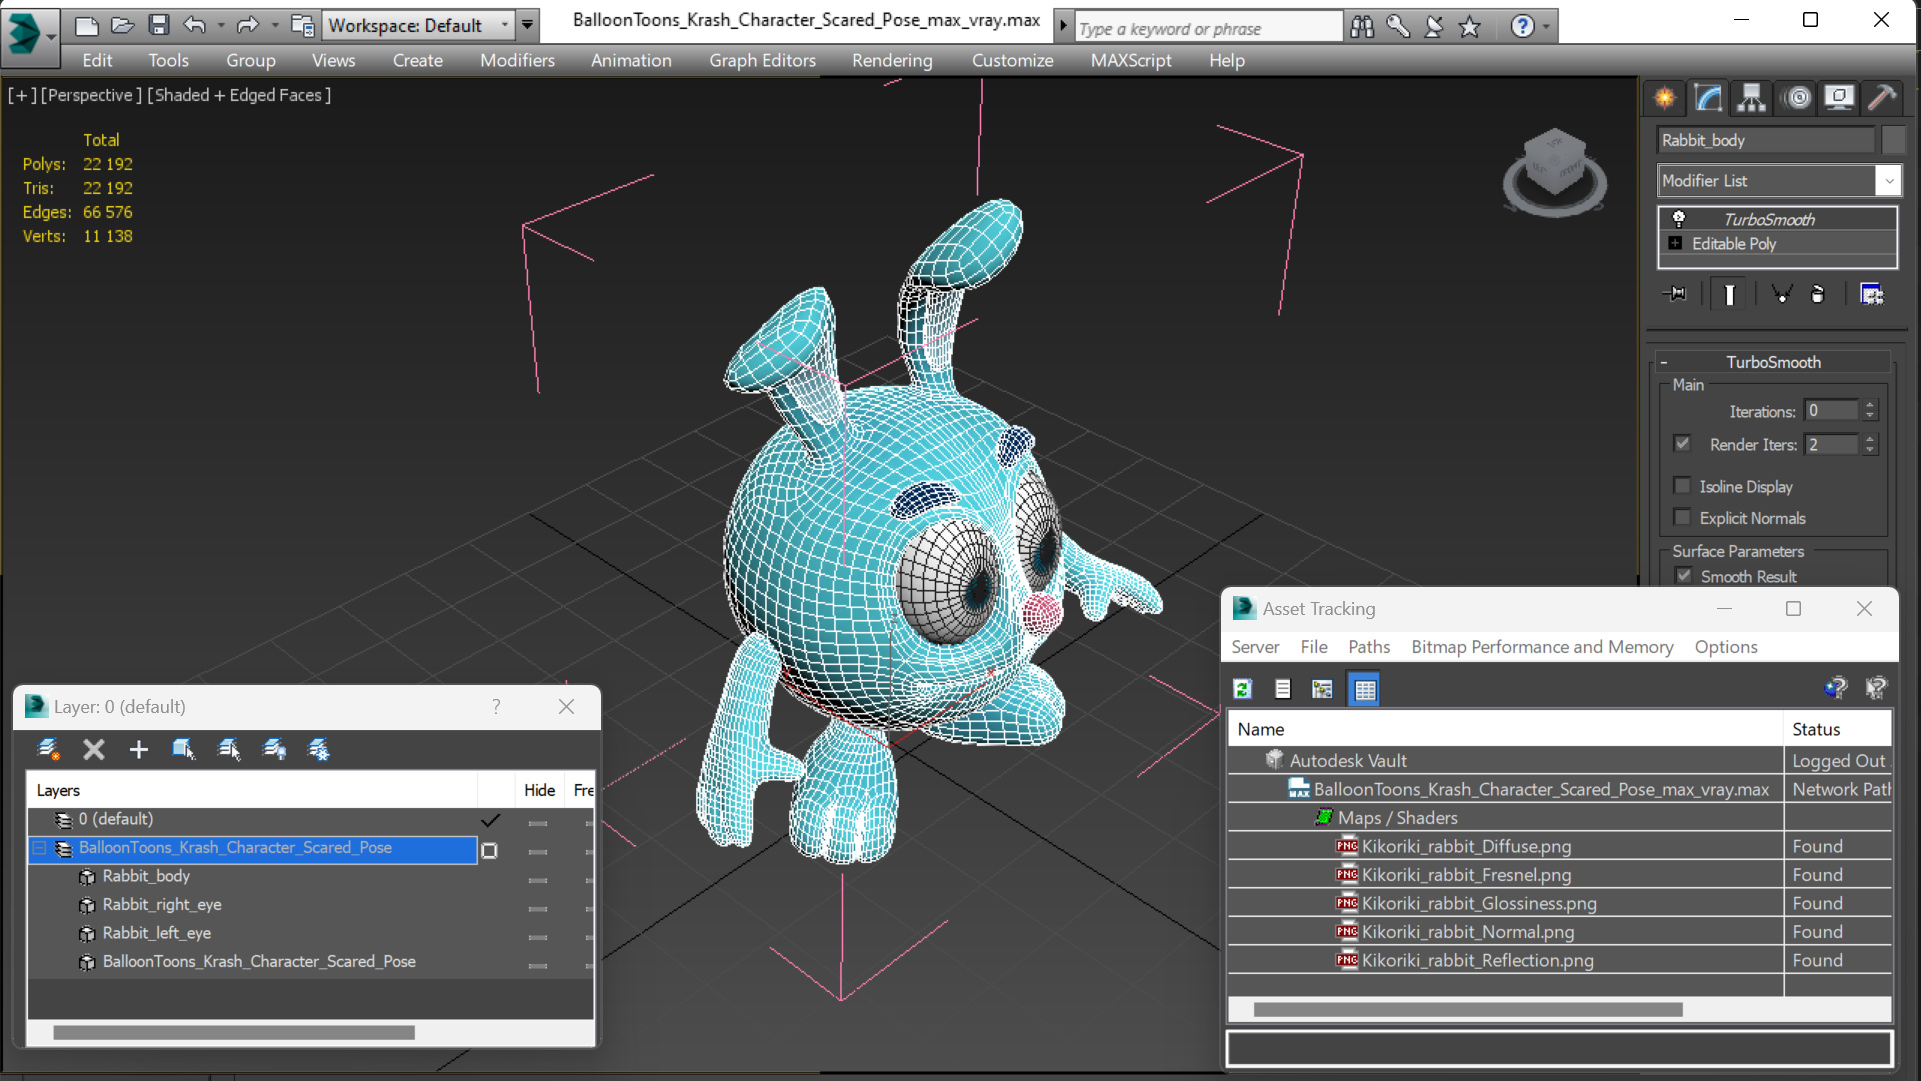Click Highlight Selected Objects' Layers icon
Viewport: 1921px width, 1081px height.
click(x=229, y=749)
